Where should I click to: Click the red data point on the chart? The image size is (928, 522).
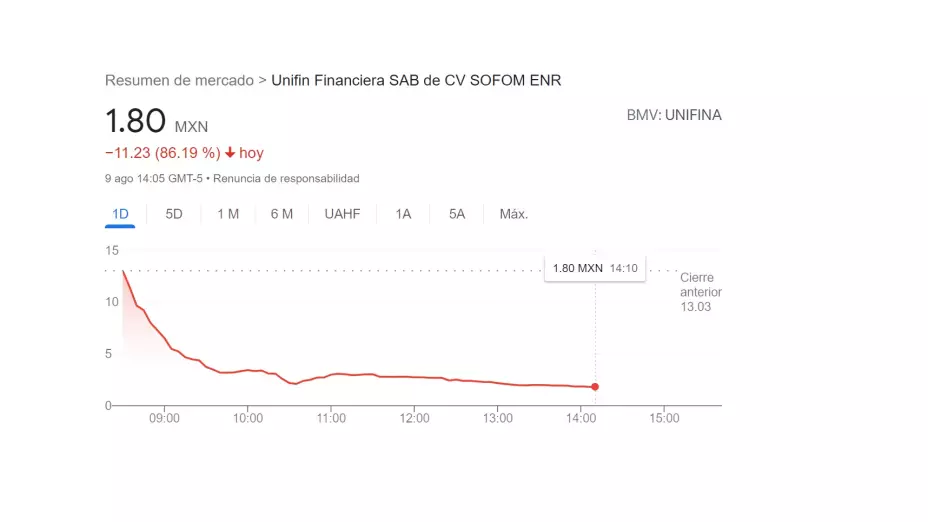pyautogui.click(x=595, y=386)
